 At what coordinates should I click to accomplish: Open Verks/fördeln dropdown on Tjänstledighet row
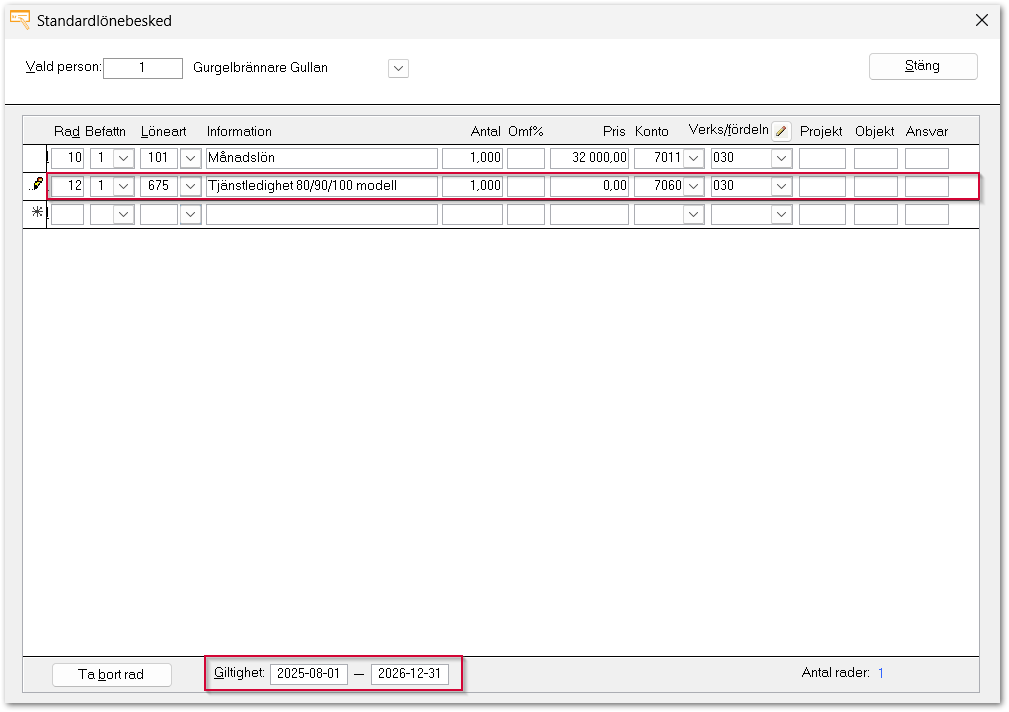(x=781, y=186)
